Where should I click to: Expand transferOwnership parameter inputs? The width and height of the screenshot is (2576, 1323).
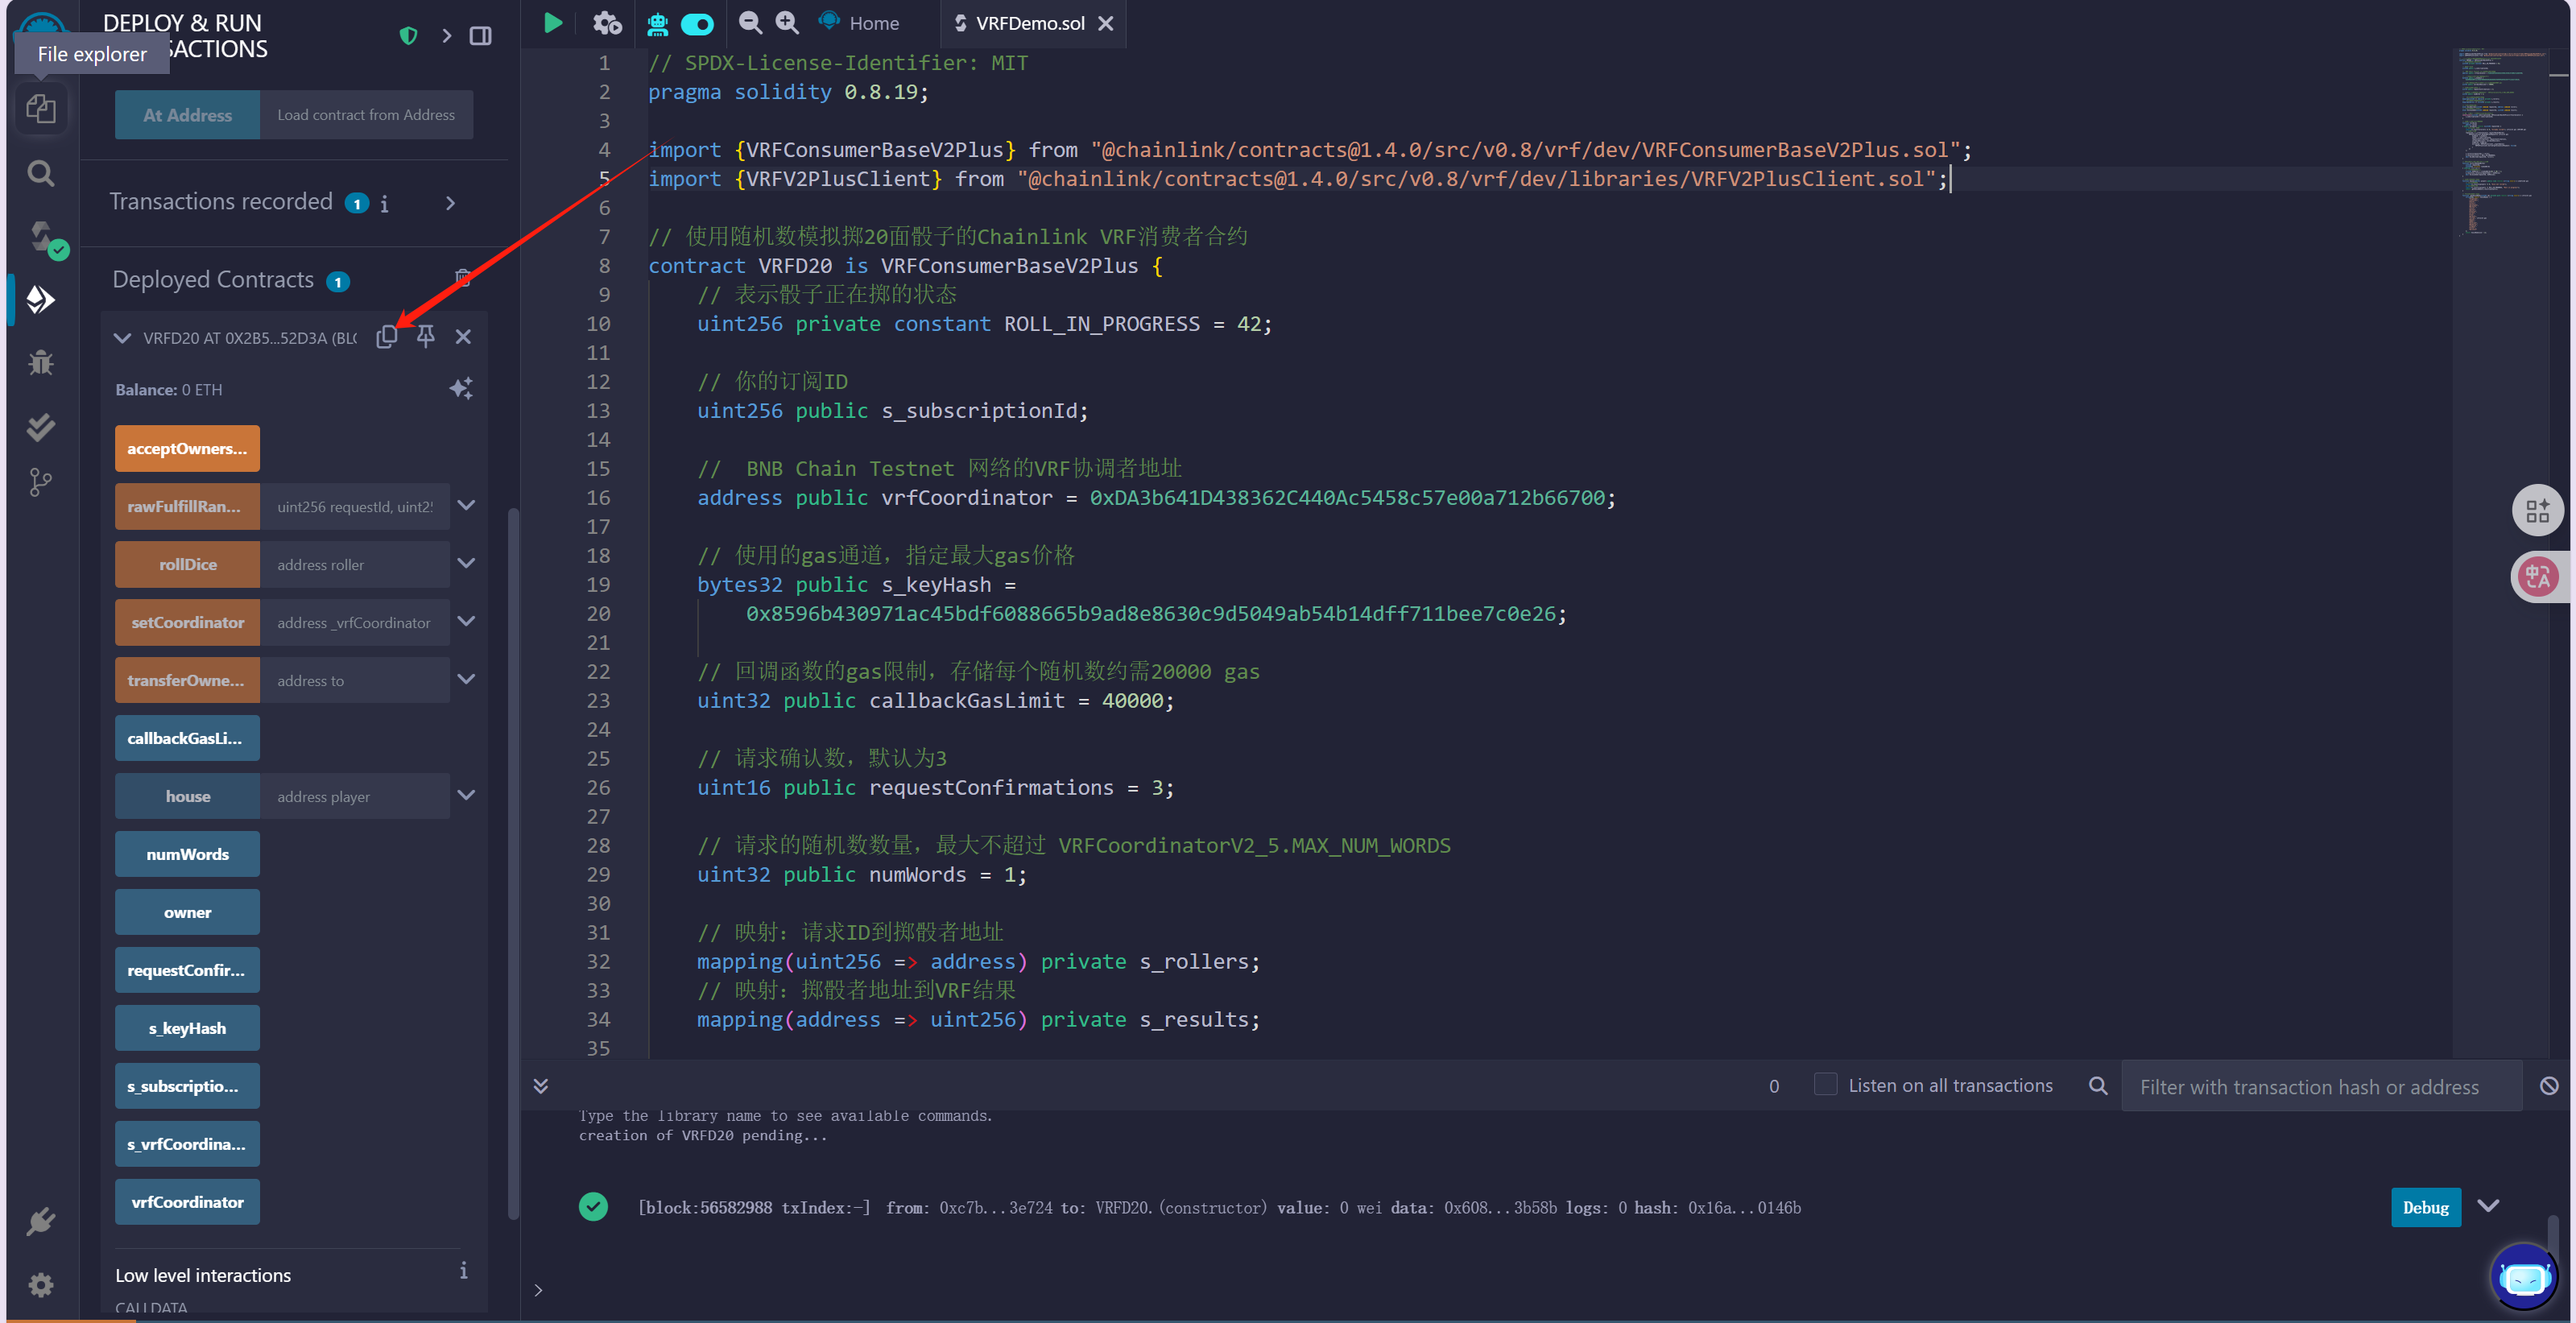click(x=466, y=679)
